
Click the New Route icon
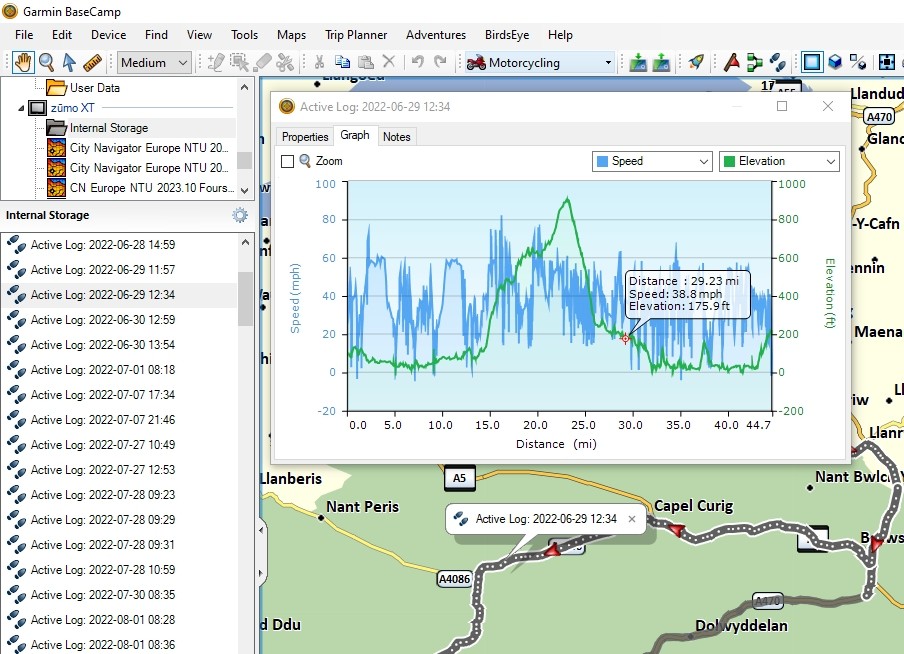pos(755,62)
